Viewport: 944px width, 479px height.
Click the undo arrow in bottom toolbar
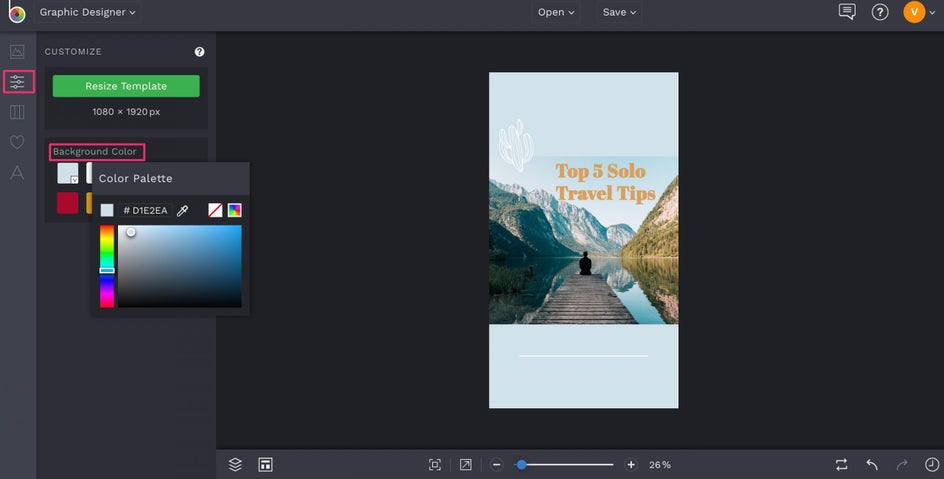(x=872, y=464)
